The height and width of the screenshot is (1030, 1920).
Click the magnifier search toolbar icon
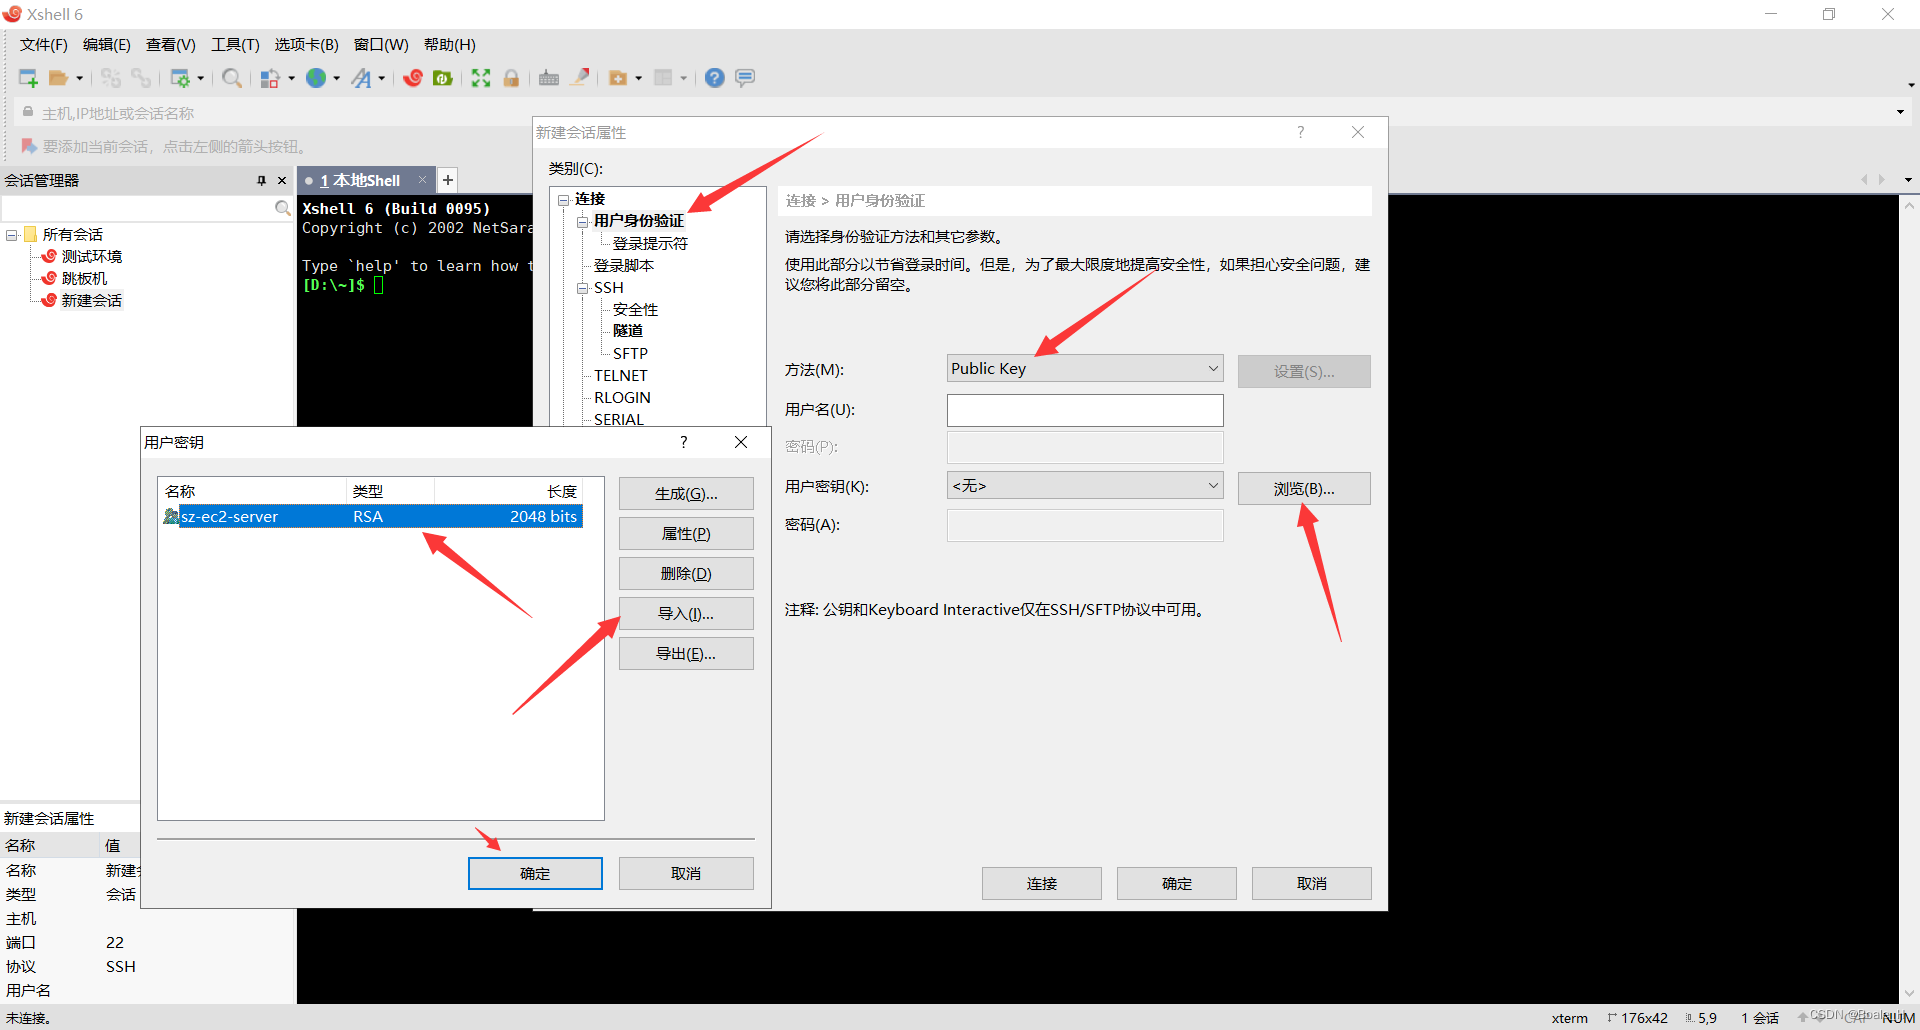point(231,78)
